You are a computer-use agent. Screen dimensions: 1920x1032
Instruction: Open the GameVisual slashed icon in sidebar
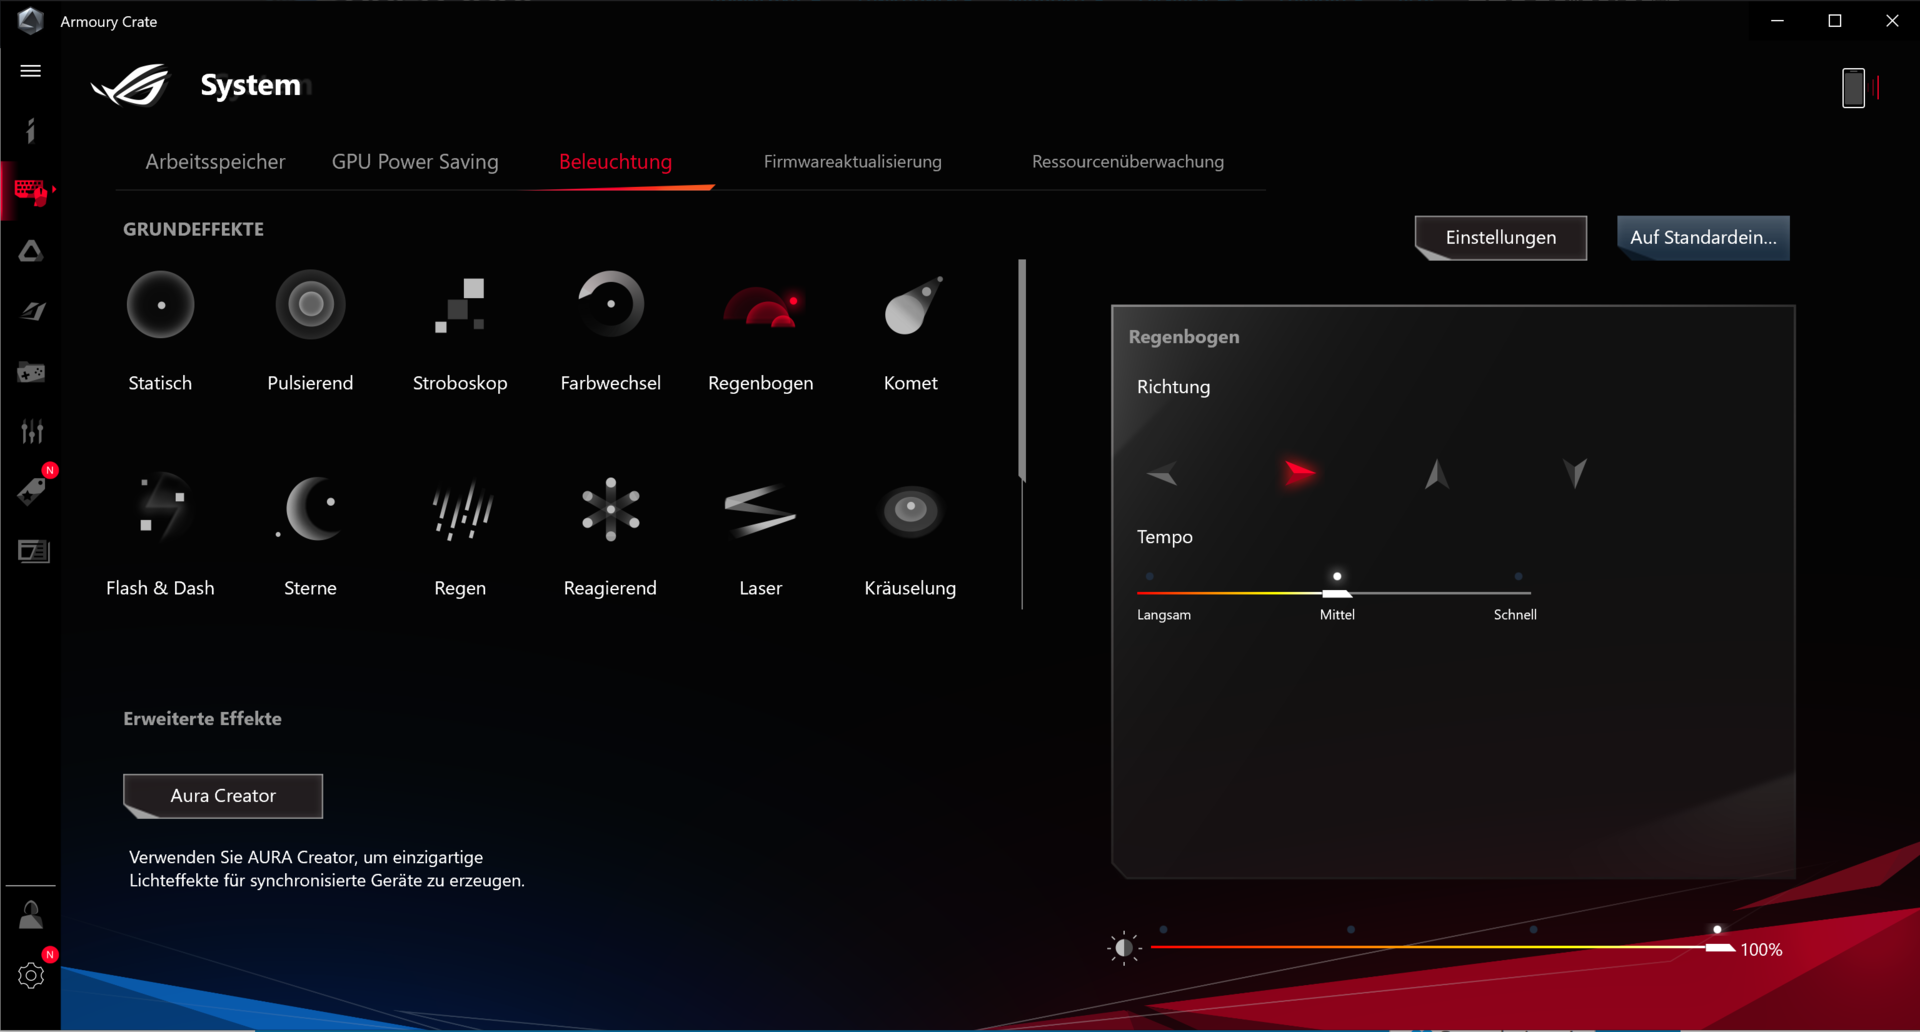point(31,312)
